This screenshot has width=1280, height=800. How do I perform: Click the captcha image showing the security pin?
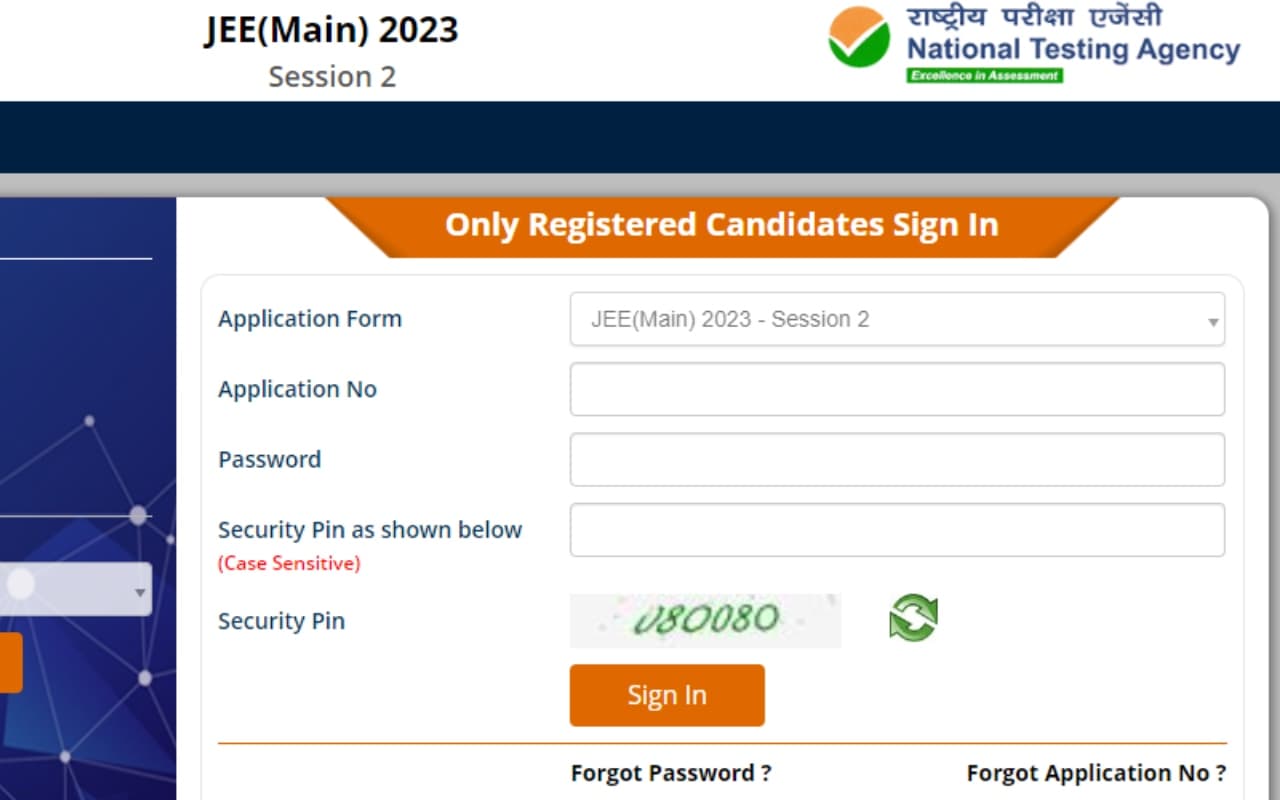[705, 619]
